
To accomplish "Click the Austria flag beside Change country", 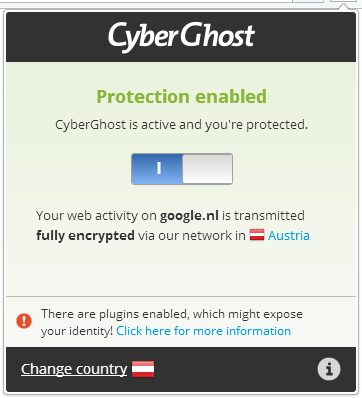I will [x=143, y=369].
